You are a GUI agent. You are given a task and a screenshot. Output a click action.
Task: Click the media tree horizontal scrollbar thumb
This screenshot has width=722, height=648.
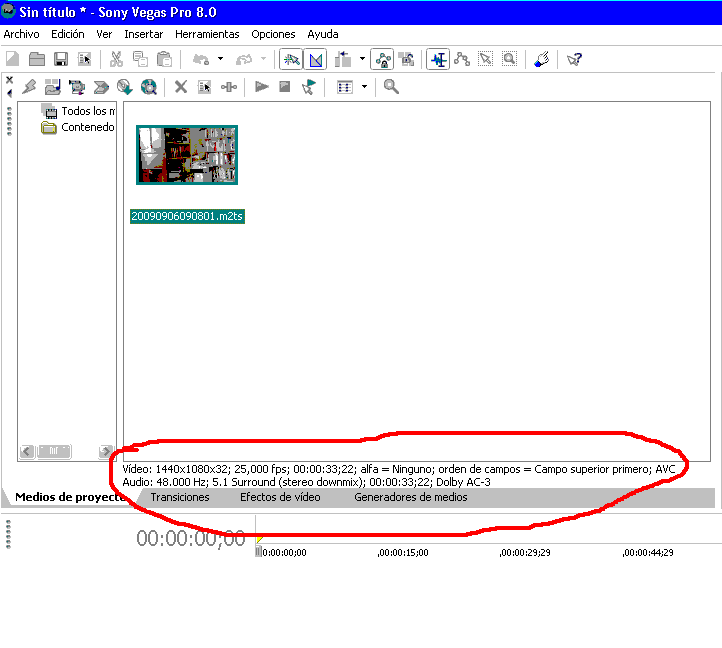point(55,451)
